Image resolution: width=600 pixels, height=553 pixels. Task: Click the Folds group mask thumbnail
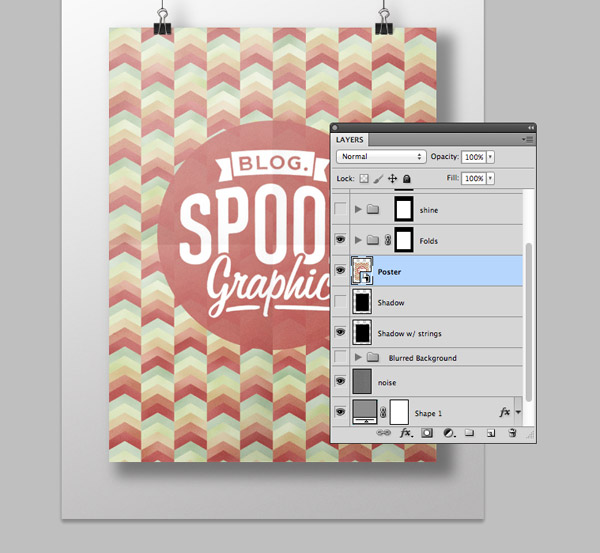(x=404, y=240)
